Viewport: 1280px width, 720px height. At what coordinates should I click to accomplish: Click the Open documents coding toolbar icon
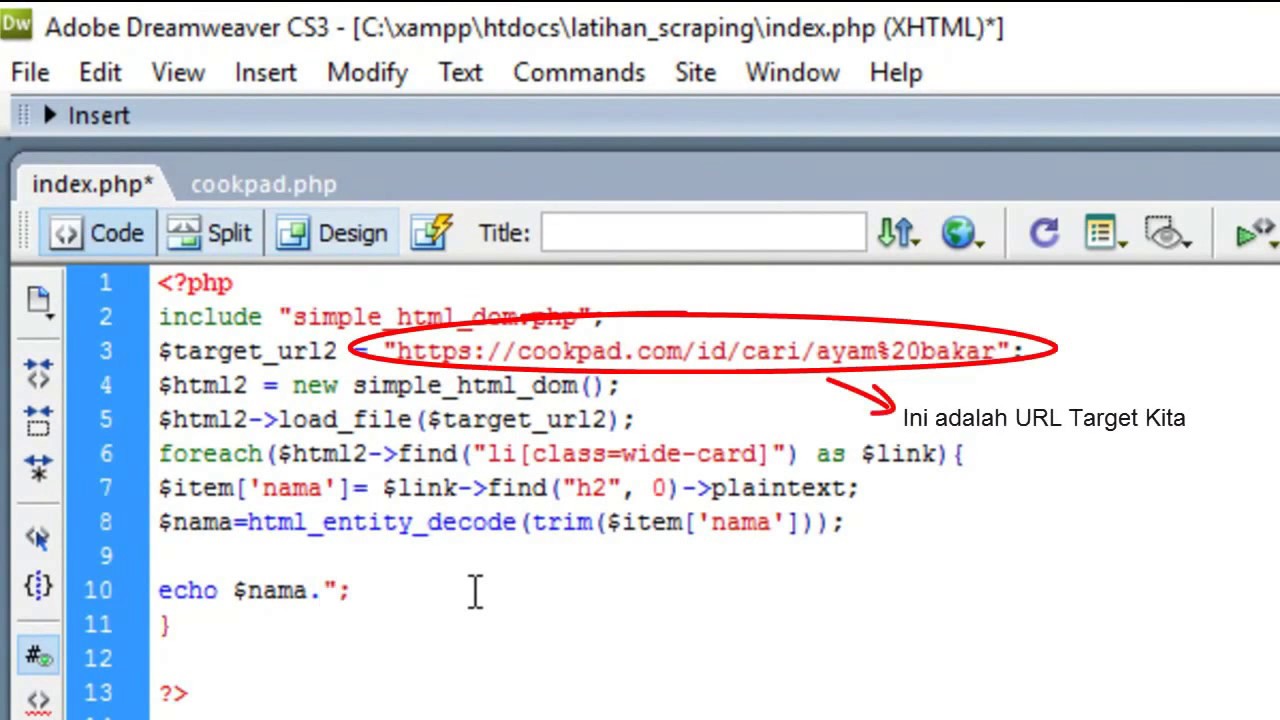[39, 300]
